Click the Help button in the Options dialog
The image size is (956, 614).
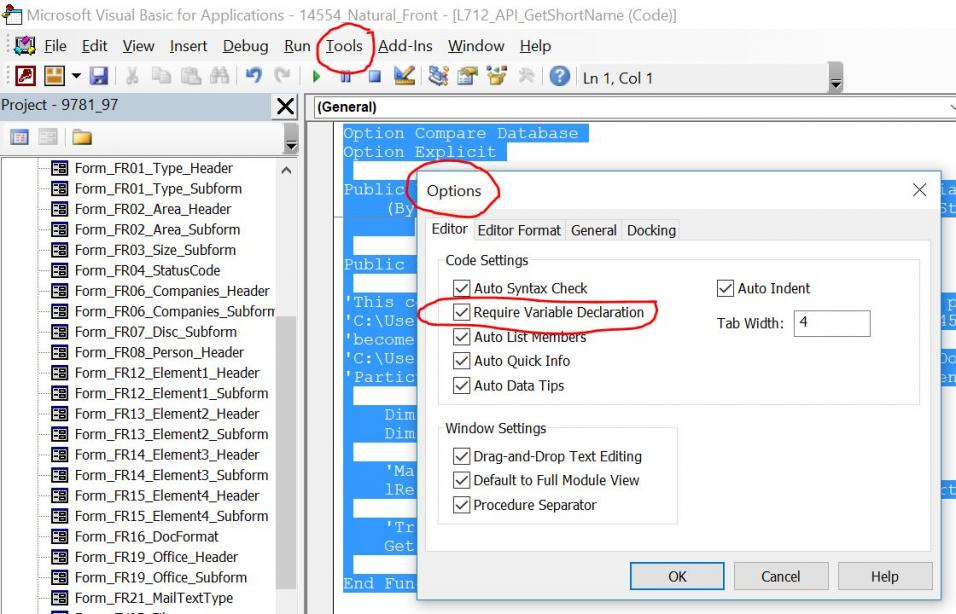tap(885, 576)
